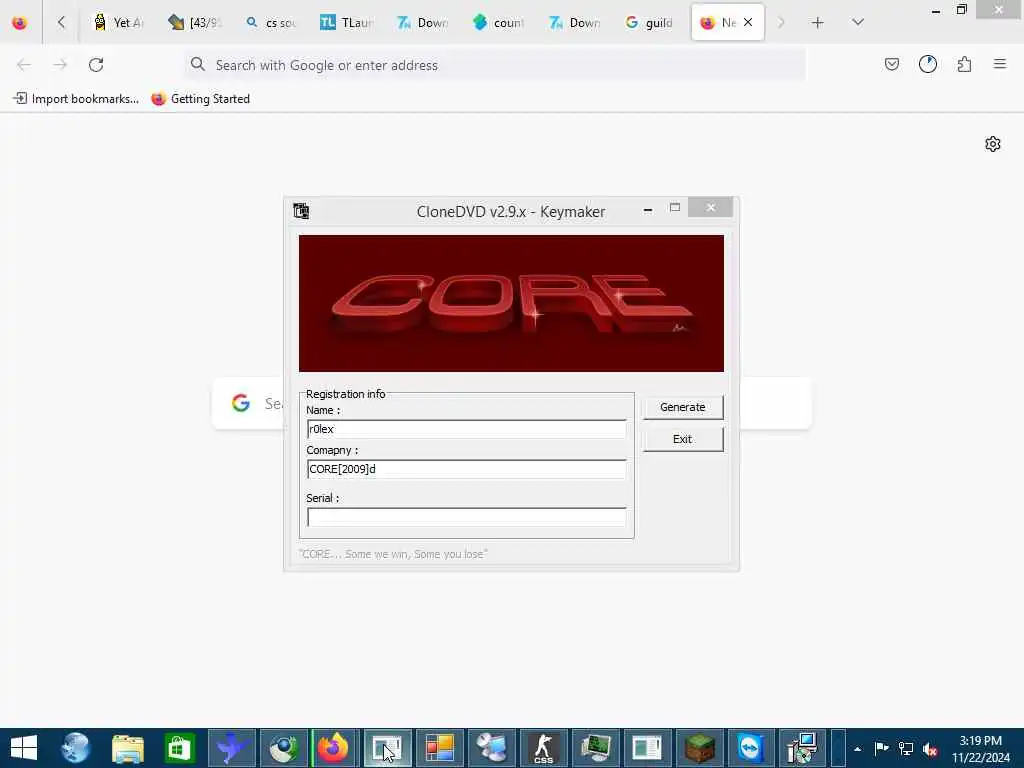Click the Keymaker title bar app icon
1024x768 pixels.
(x=301, y=211)
